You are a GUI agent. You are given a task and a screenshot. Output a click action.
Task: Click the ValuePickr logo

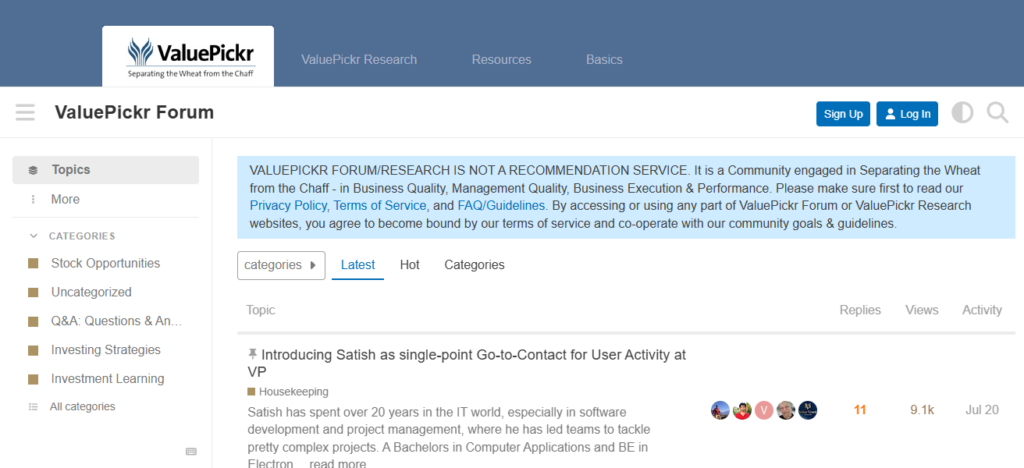pos(188,57)
